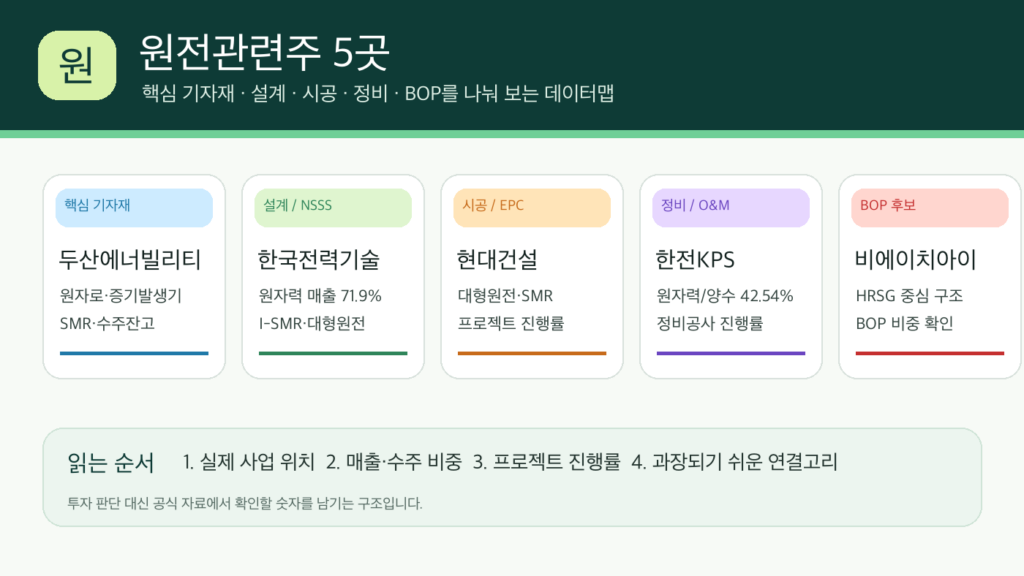The height and width of the screenshot is (576, 1024).
Task: Select the 정비 / O&M category tag
Action: [x=731, y=208]
